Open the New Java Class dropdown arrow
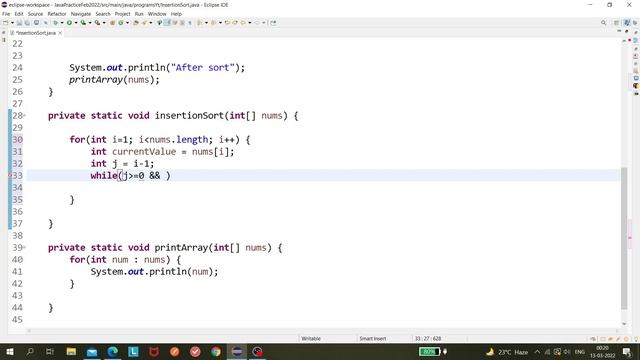 (127, 23)
